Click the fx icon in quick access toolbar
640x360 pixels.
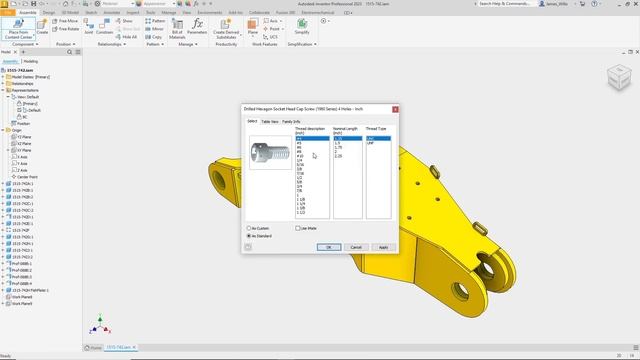pos(196,4)
